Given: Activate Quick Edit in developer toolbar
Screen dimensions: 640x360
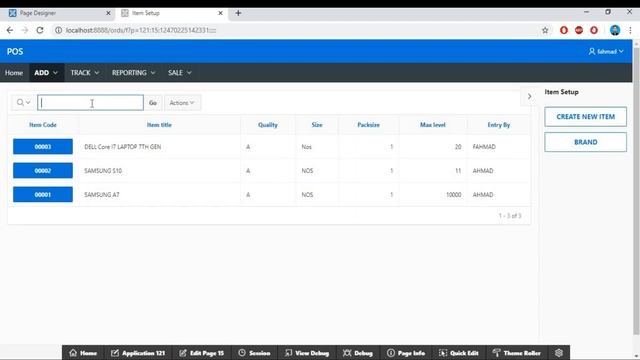Looking at the screenshot, I should point(458,353).
